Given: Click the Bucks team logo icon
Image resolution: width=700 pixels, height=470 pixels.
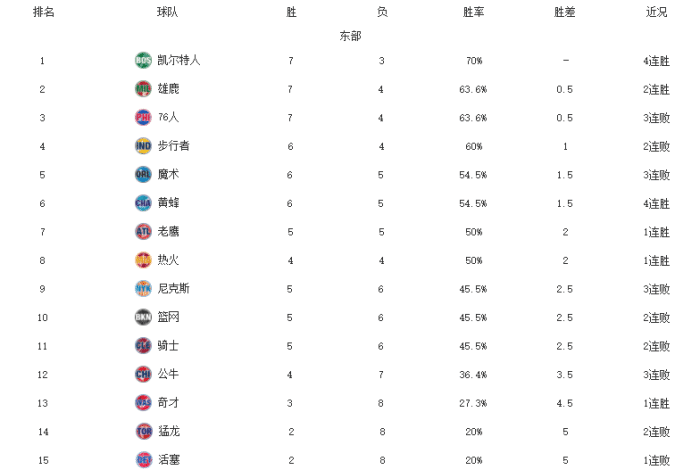Looking at the screenshot, I should point(143,89).
